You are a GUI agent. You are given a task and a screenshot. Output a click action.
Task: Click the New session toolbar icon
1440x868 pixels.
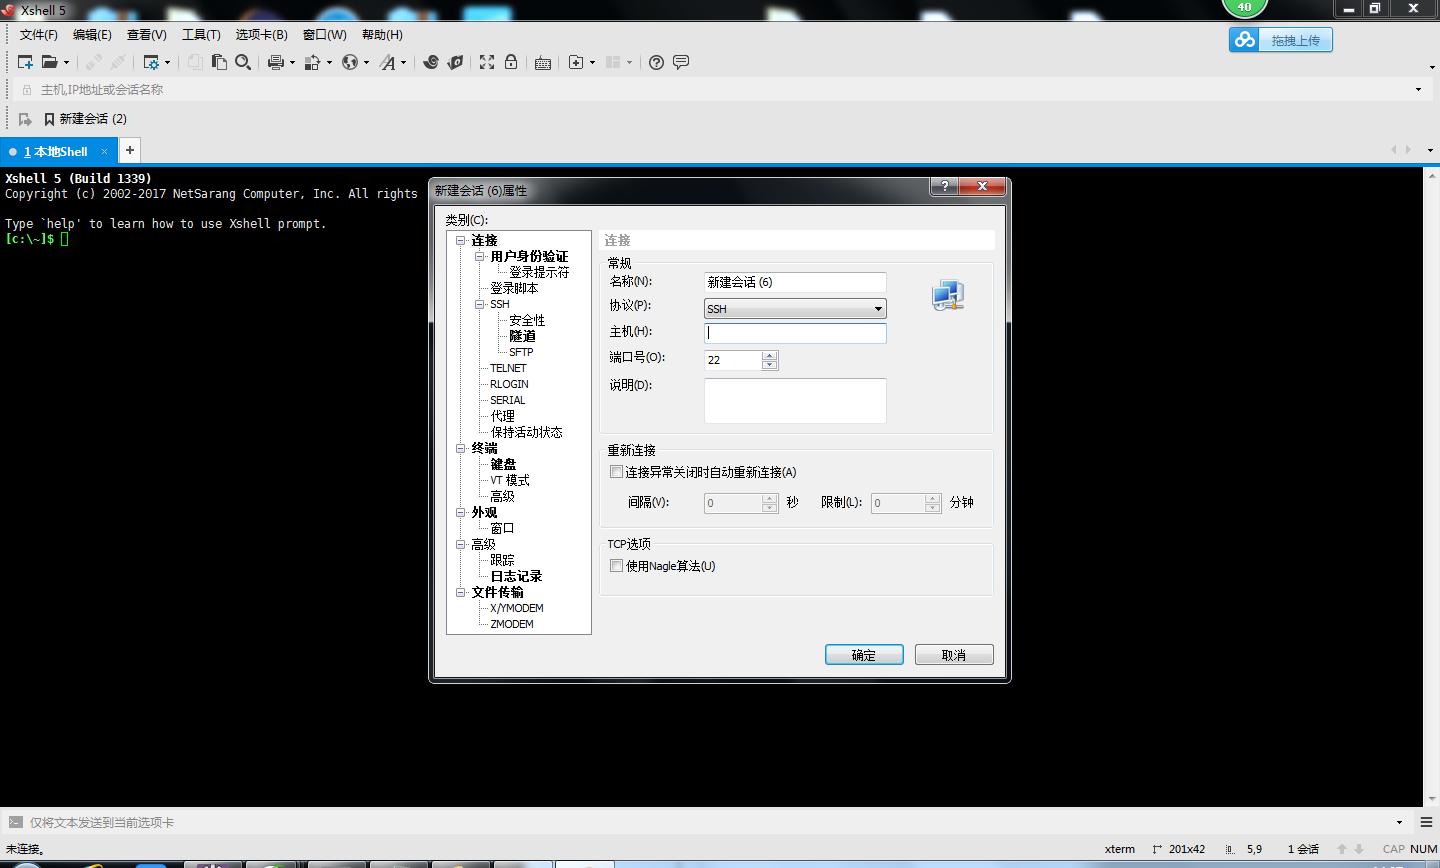pyautogui.click(x=26, y=62)
